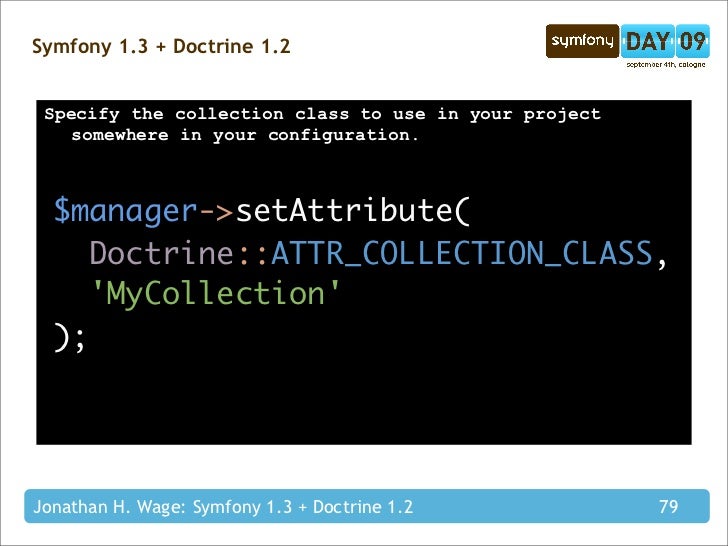Click the line 'somewhere in your configuration.'

tap(245, 135)
